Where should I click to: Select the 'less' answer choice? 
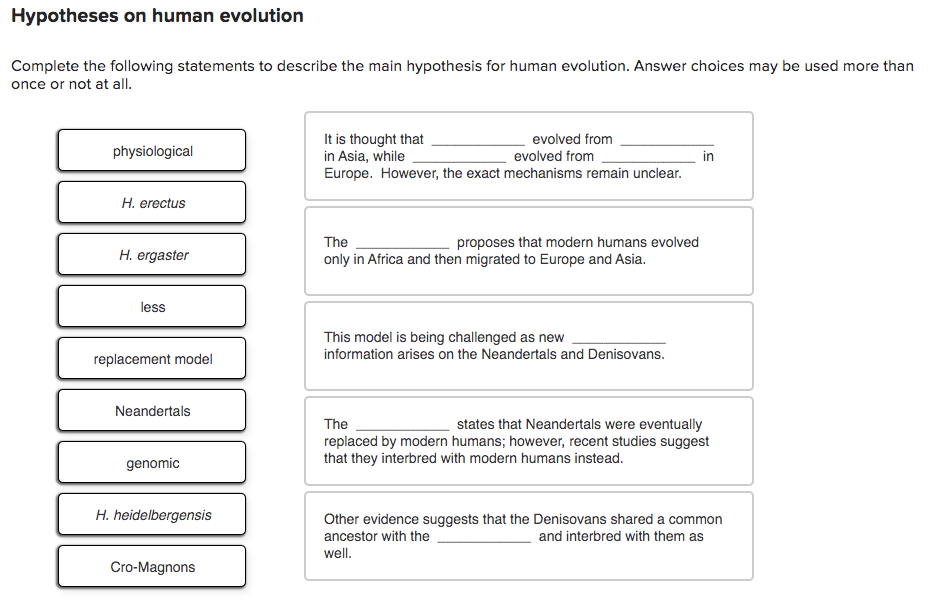click(x=151, y=306)
